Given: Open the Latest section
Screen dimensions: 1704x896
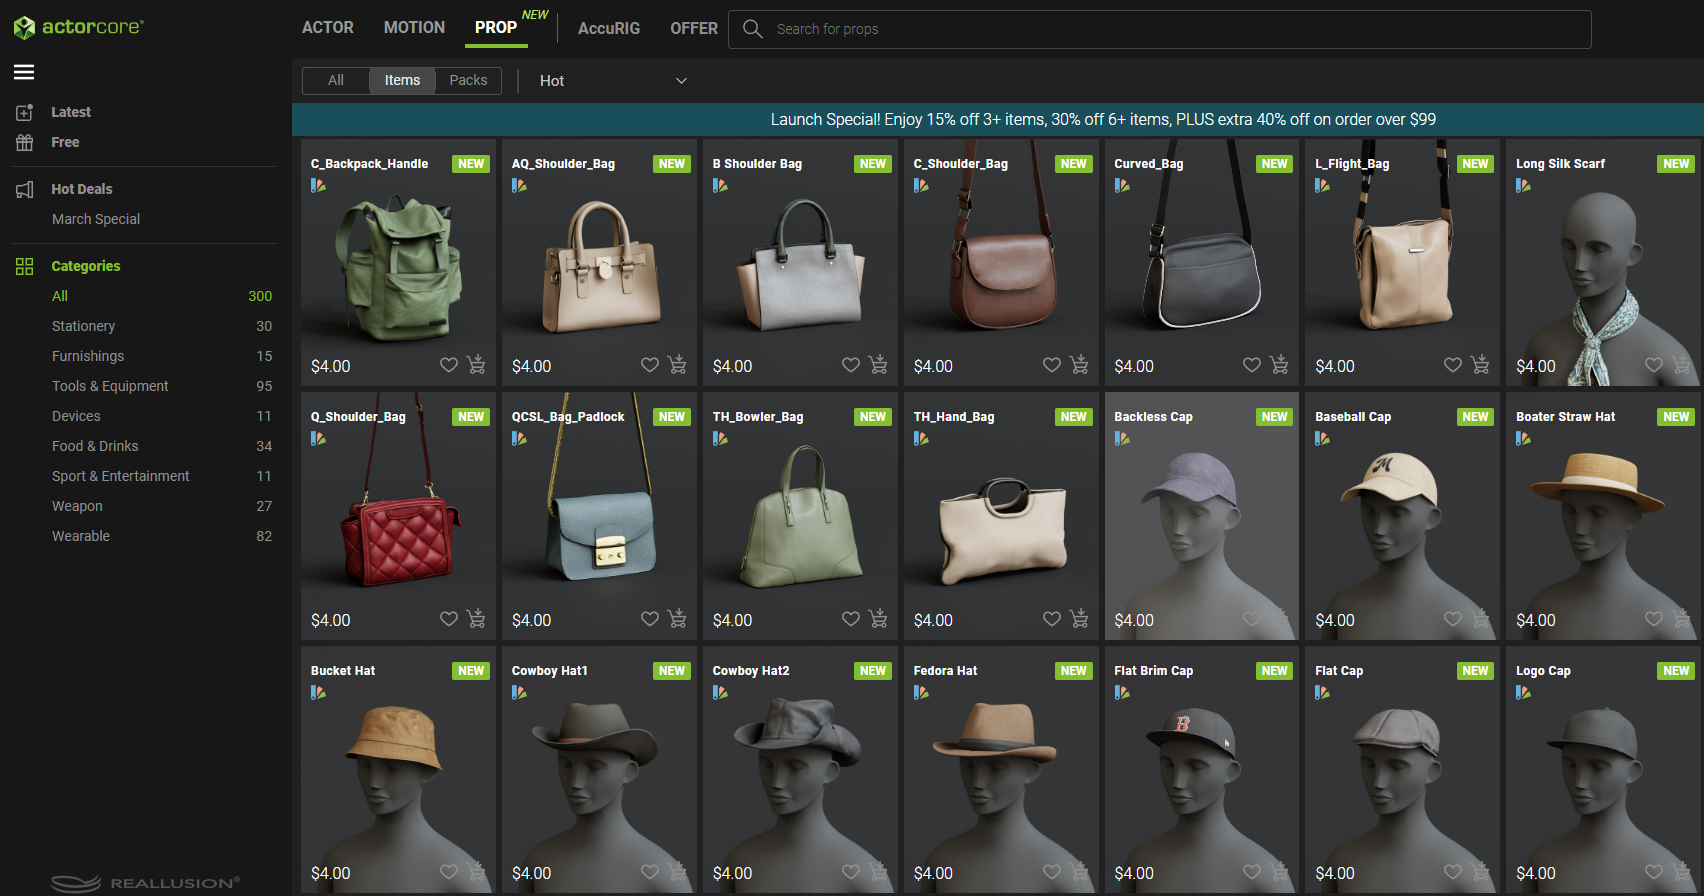Looking at the screenshot, I should (71, 112).
